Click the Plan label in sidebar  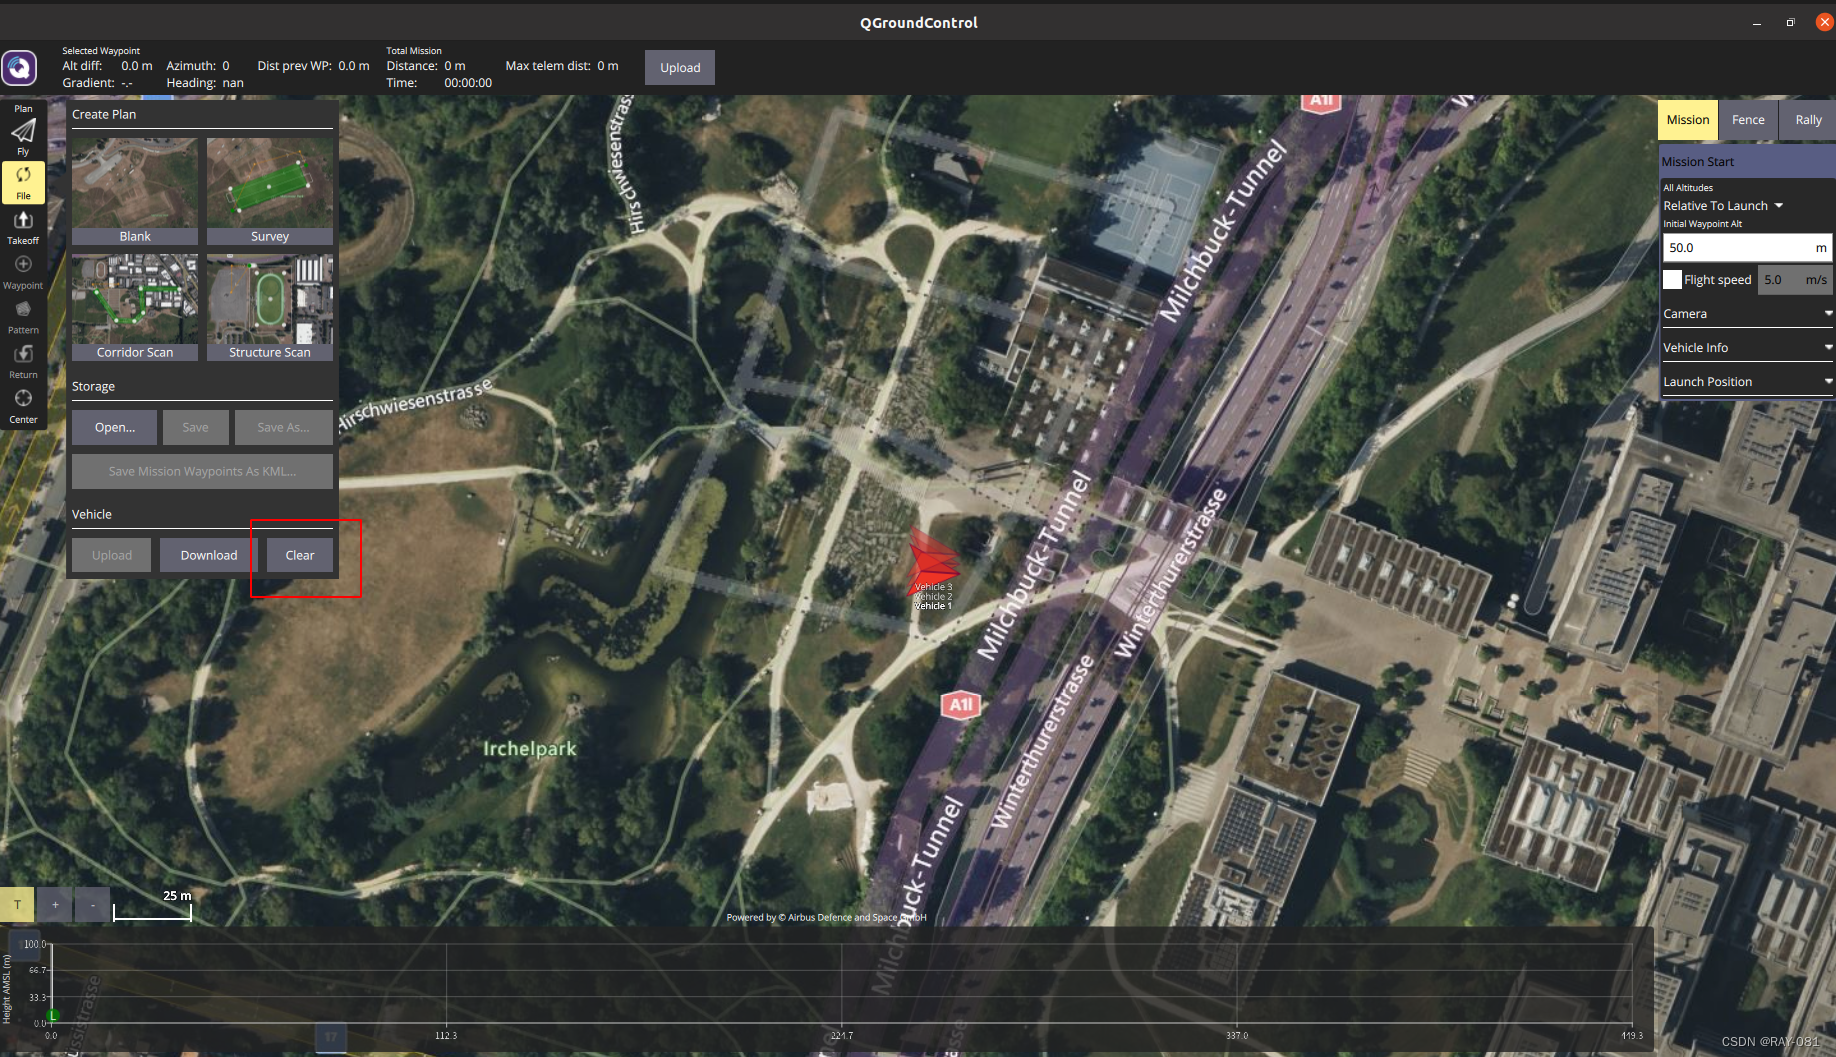coord(23,108)
